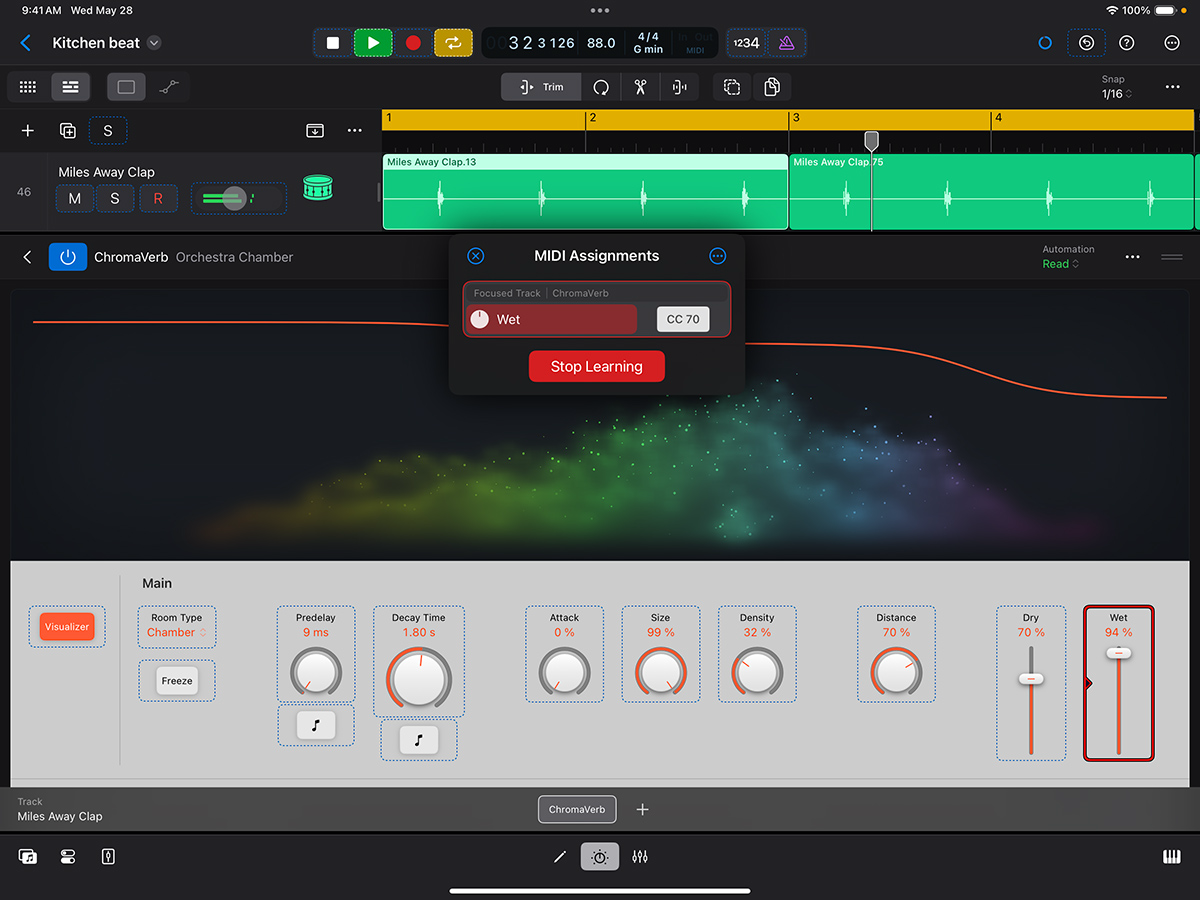Open the track header ellipsis options
This screenshot has width=1200, height=900.
coord(355,131)
